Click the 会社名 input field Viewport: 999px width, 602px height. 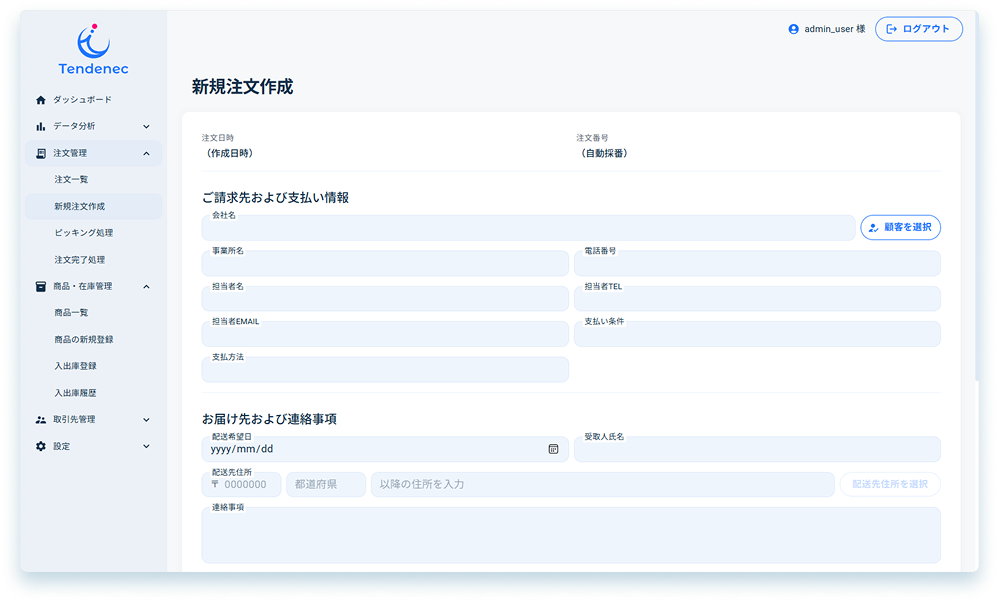point(528,230)
